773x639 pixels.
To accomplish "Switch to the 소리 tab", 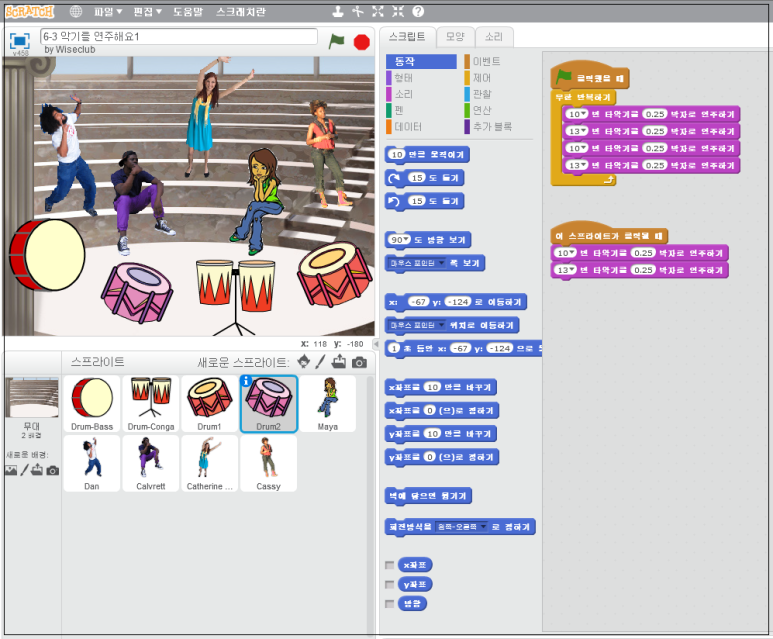I will coord(494,36).
